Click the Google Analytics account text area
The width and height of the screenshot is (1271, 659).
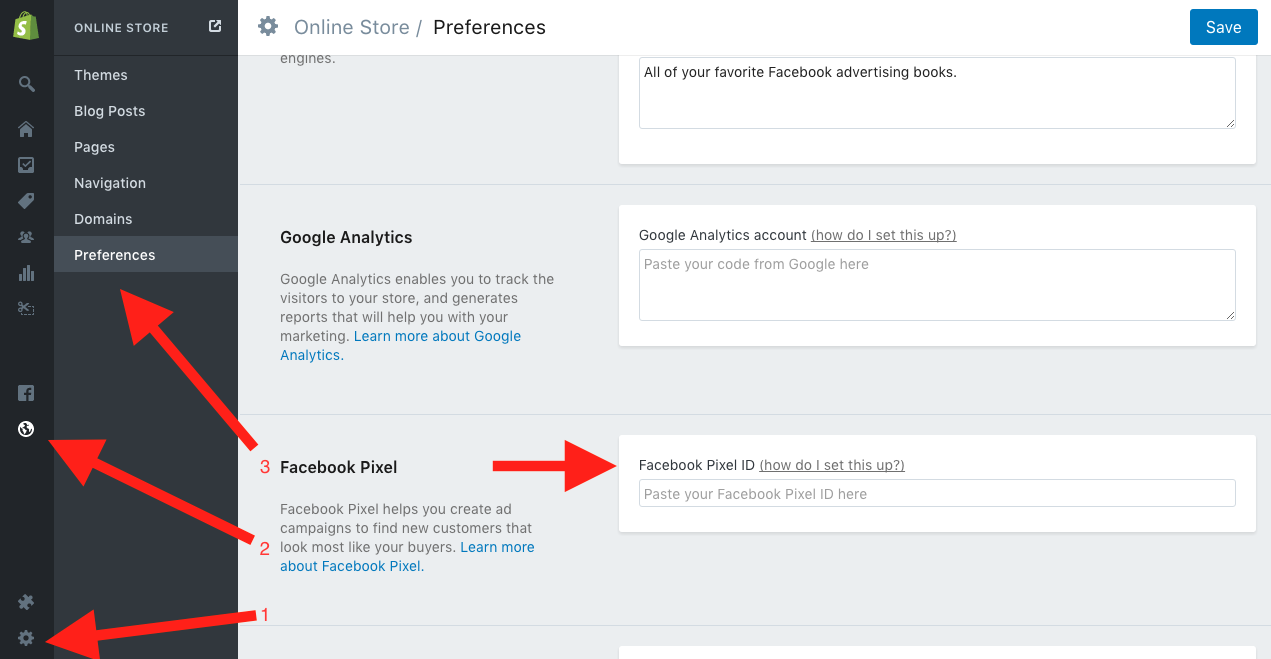937,285
